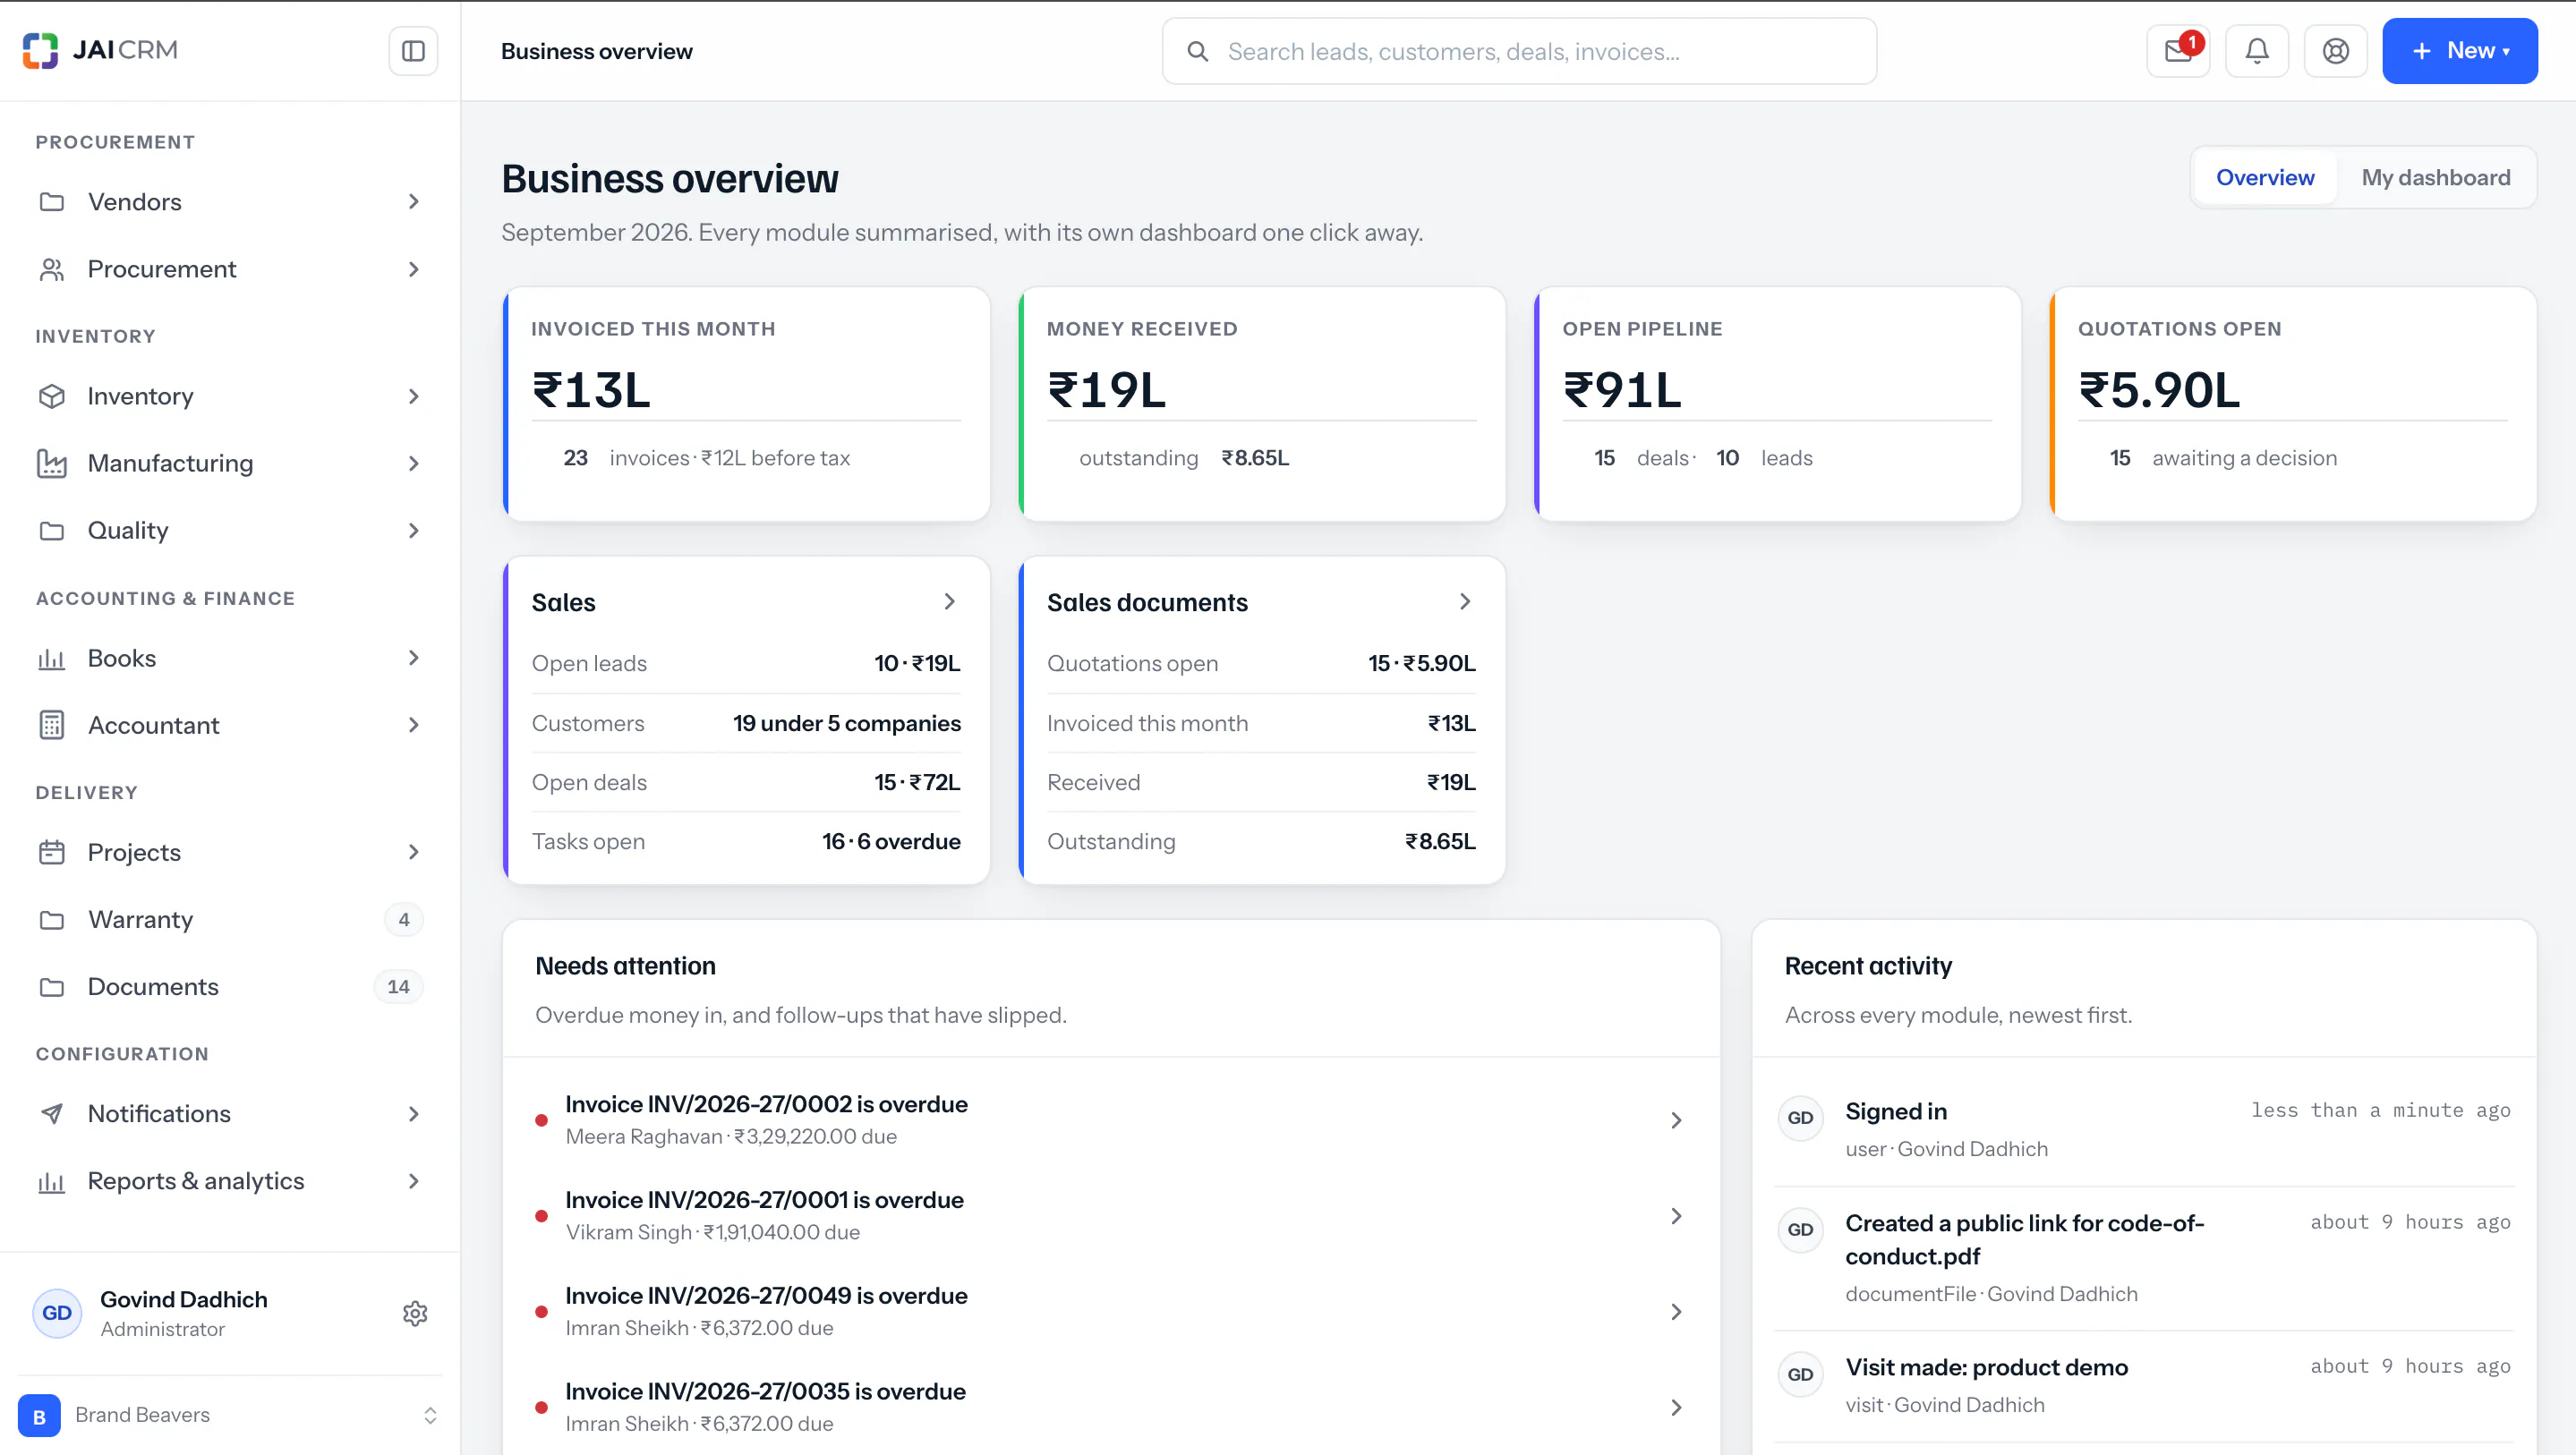Open the Brand Beavers workspace switcher
The height and width of the screenshot is (1455, 2576).
pyautogui.click(x=230, y=1415)
